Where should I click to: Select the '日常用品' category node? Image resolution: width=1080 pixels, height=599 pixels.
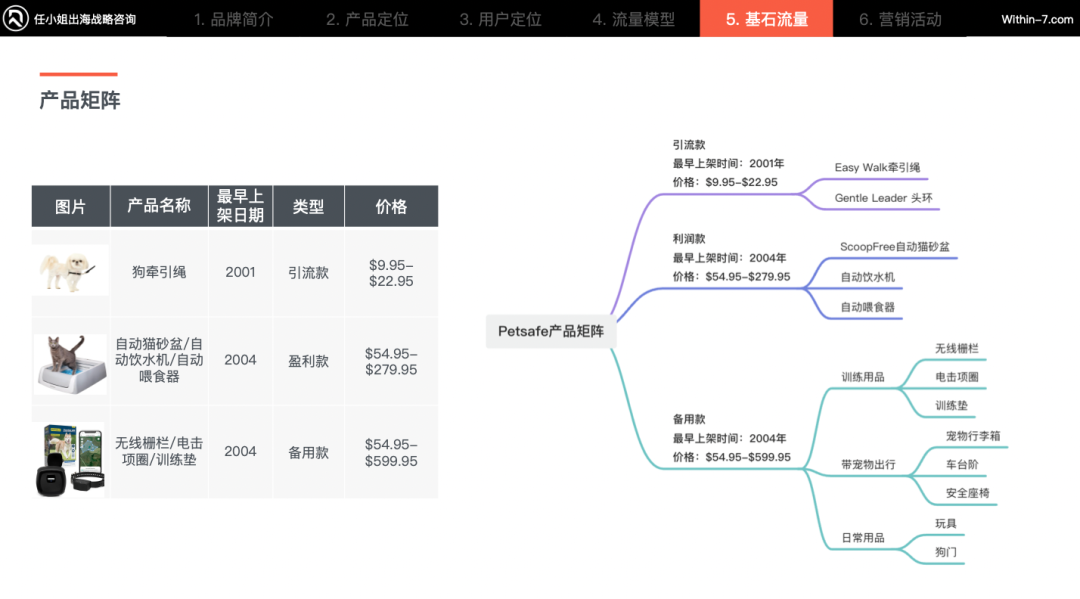click(x=862, y=538)
